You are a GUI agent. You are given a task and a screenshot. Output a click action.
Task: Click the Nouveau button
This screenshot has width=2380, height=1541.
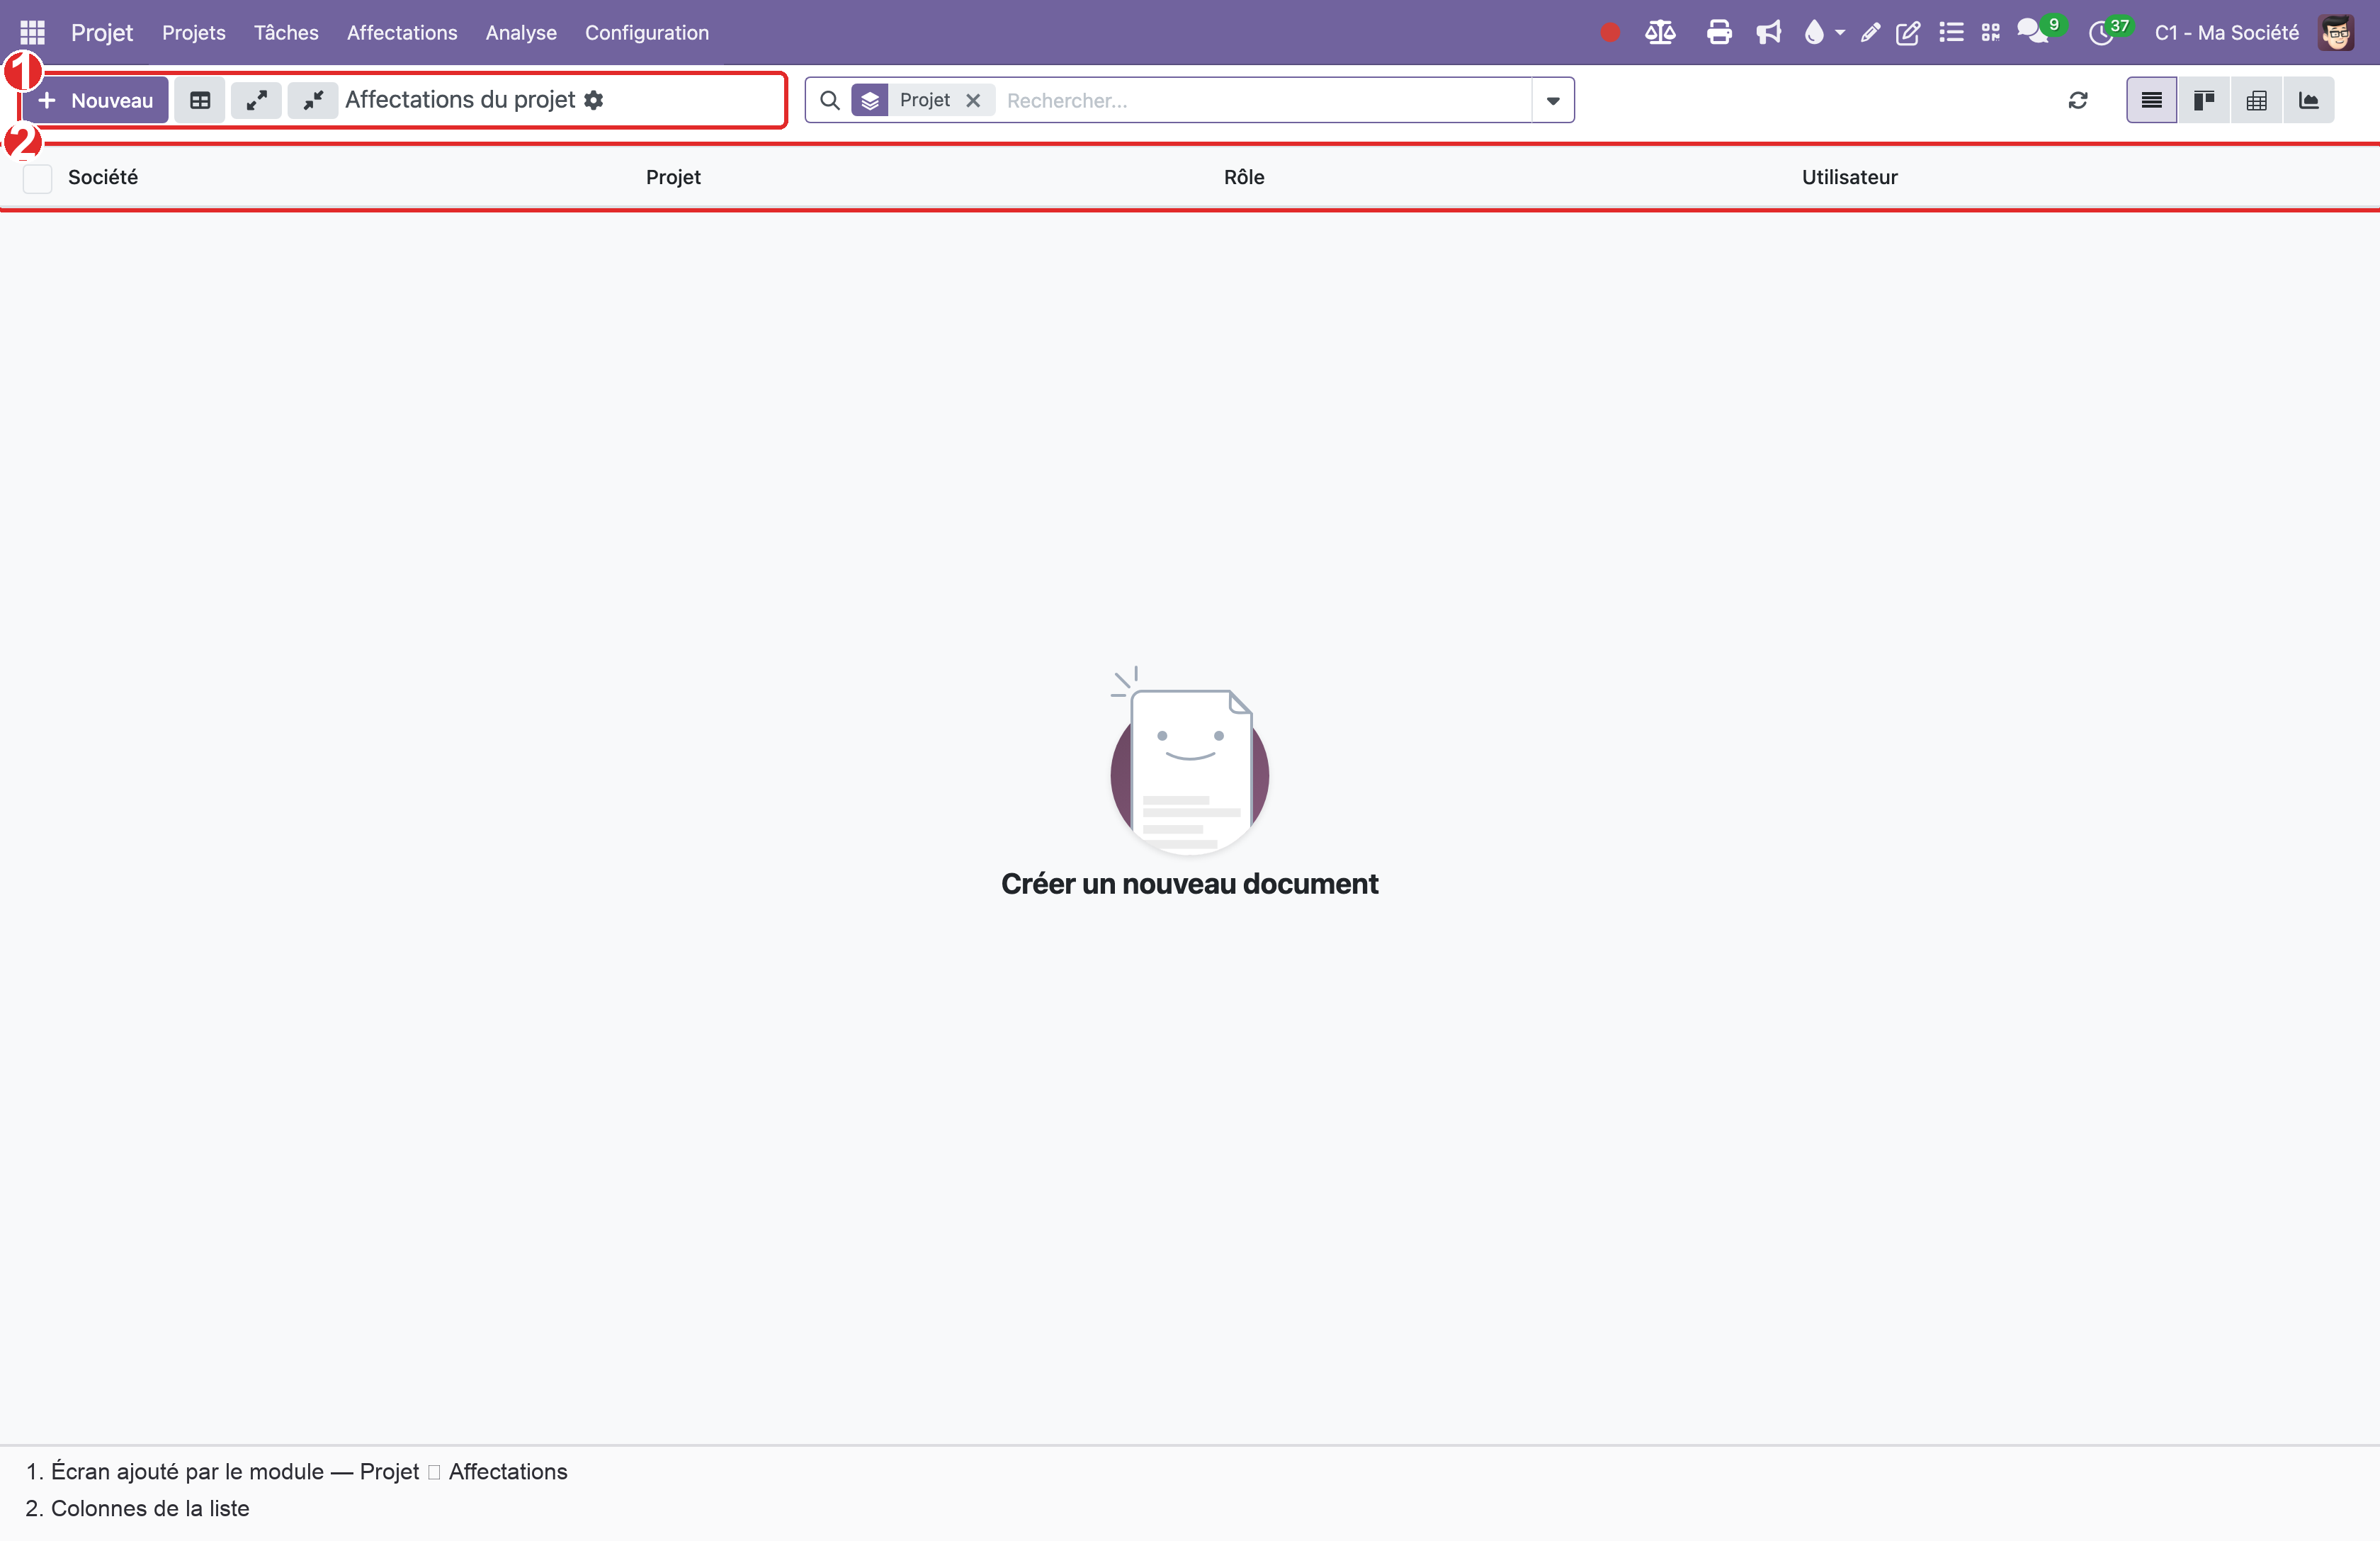95,100
